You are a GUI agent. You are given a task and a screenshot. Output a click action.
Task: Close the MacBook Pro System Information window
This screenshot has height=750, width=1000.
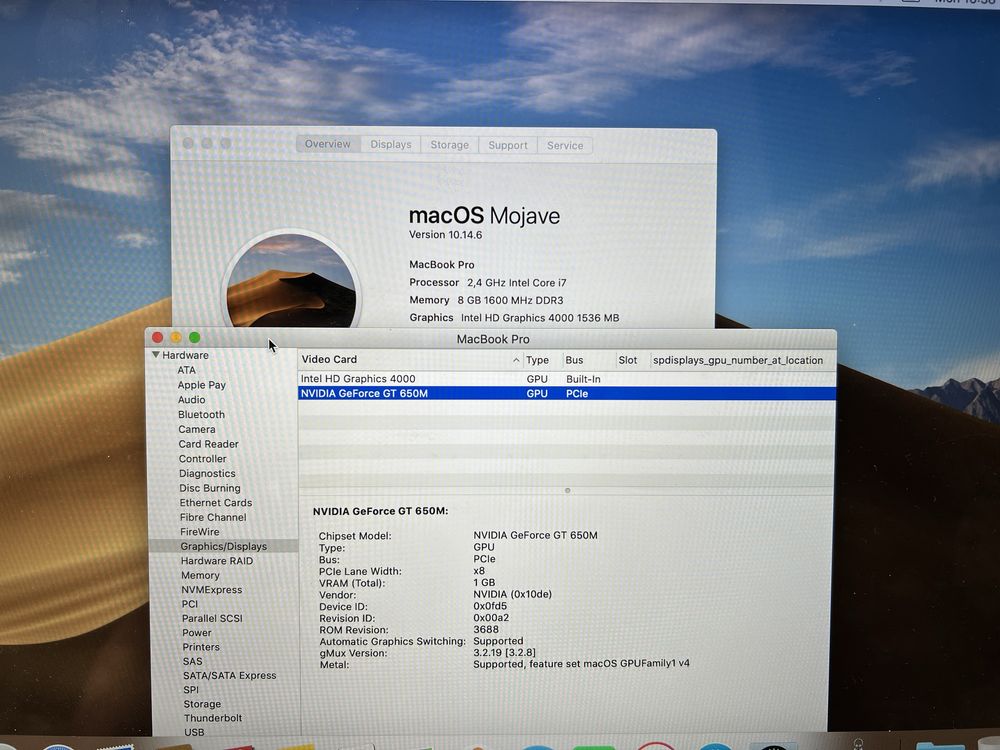158,337
